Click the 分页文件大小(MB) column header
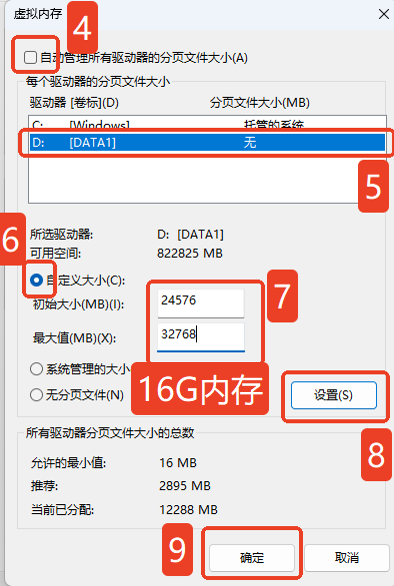Viewport: 394px width, 586px height. (x=259, y=102)
